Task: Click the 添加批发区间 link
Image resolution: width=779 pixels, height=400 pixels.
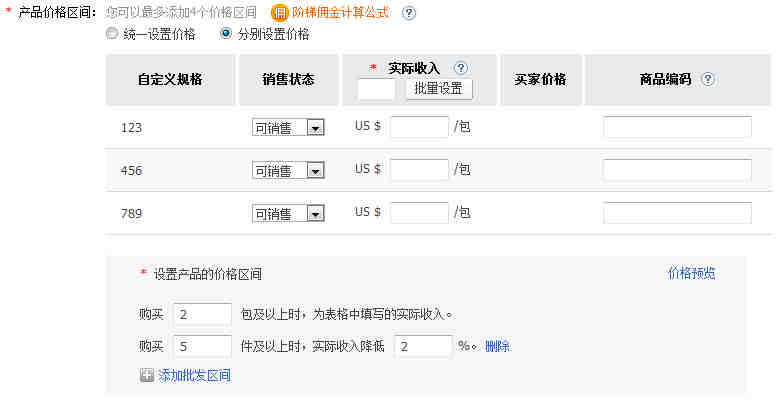Action: click(194, 375)
